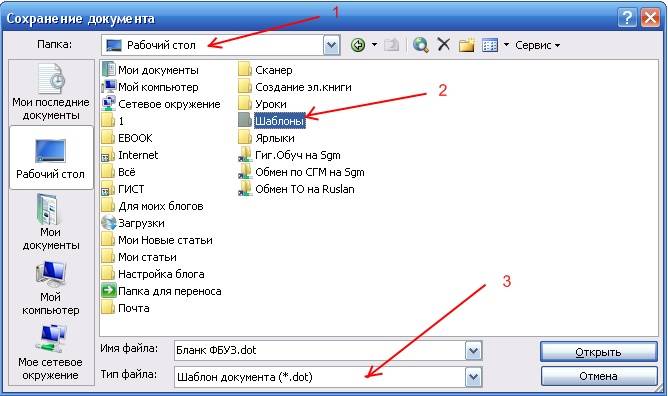Close the Сохранение документа dialog
Screen dimensions: 668x396
point(651,18)
